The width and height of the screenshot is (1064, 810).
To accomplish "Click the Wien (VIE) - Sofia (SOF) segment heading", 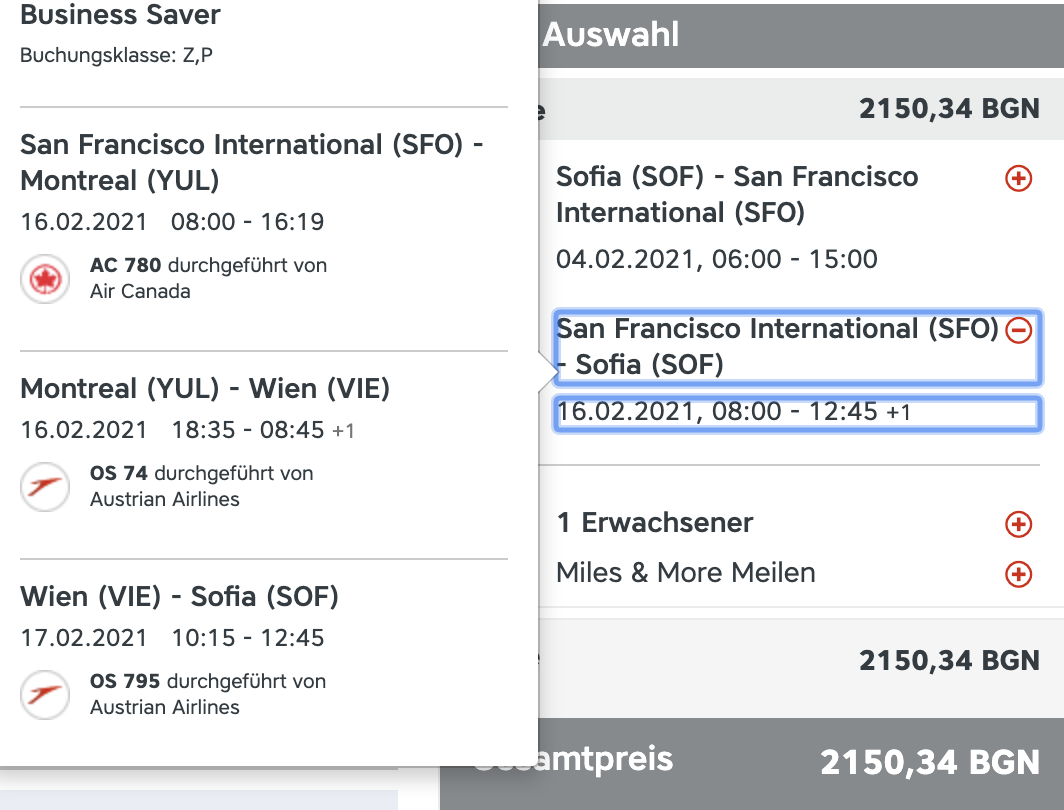I will pos(179,596).
